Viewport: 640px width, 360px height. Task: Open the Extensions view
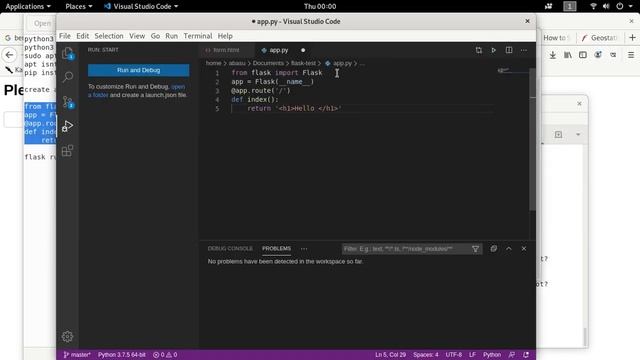[x=68, y=151]
